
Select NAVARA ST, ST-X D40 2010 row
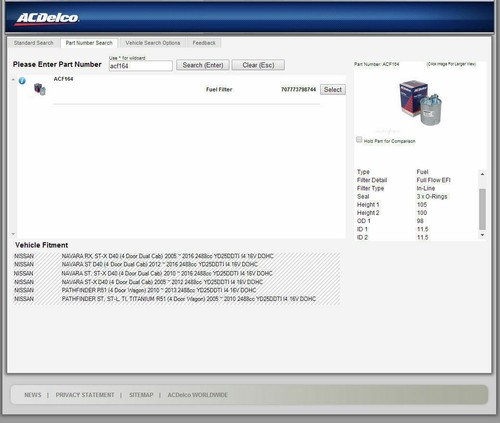pos(177,273)
